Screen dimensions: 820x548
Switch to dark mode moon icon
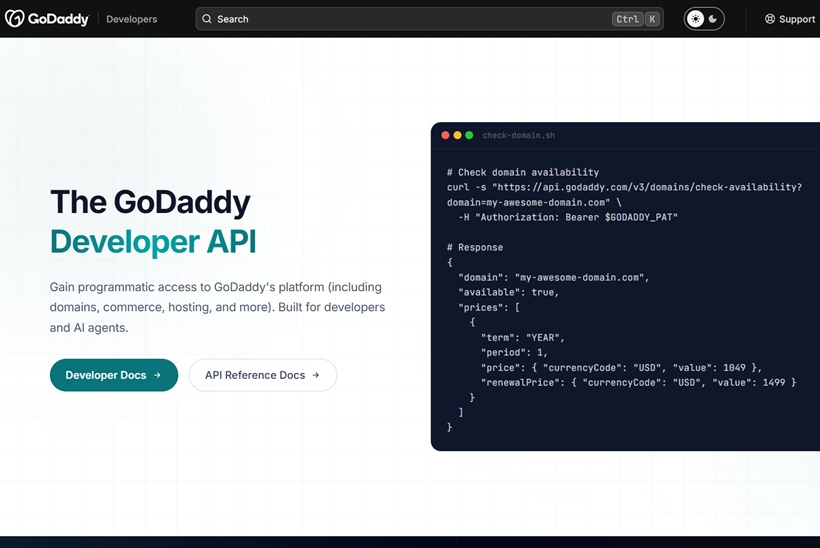(x=712, y=19)
